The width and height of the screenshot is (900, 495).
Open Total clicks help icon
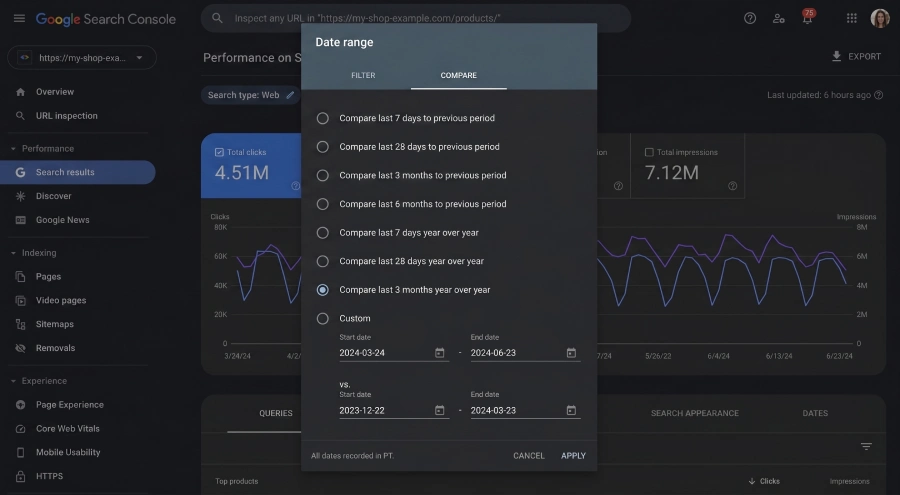295,186
